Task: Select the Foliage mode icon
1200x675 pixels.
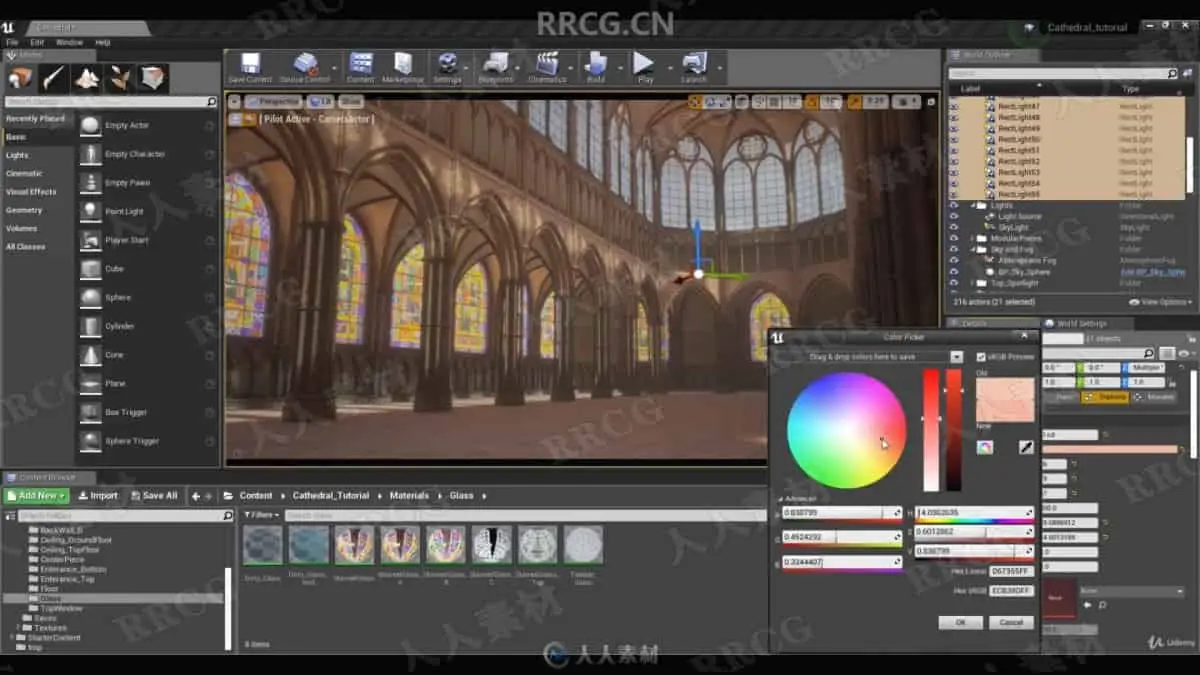Action: coord(119,78)
